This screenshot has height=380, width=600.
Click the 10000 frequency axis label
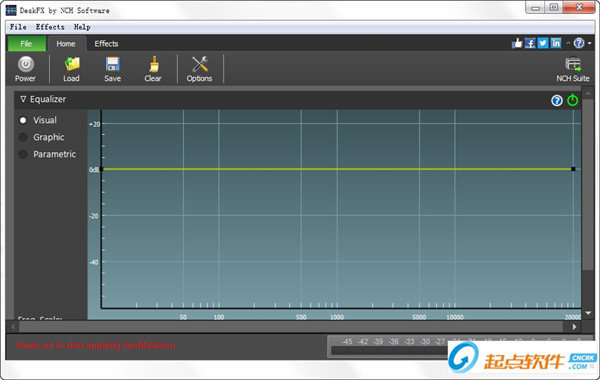(455, 317)
